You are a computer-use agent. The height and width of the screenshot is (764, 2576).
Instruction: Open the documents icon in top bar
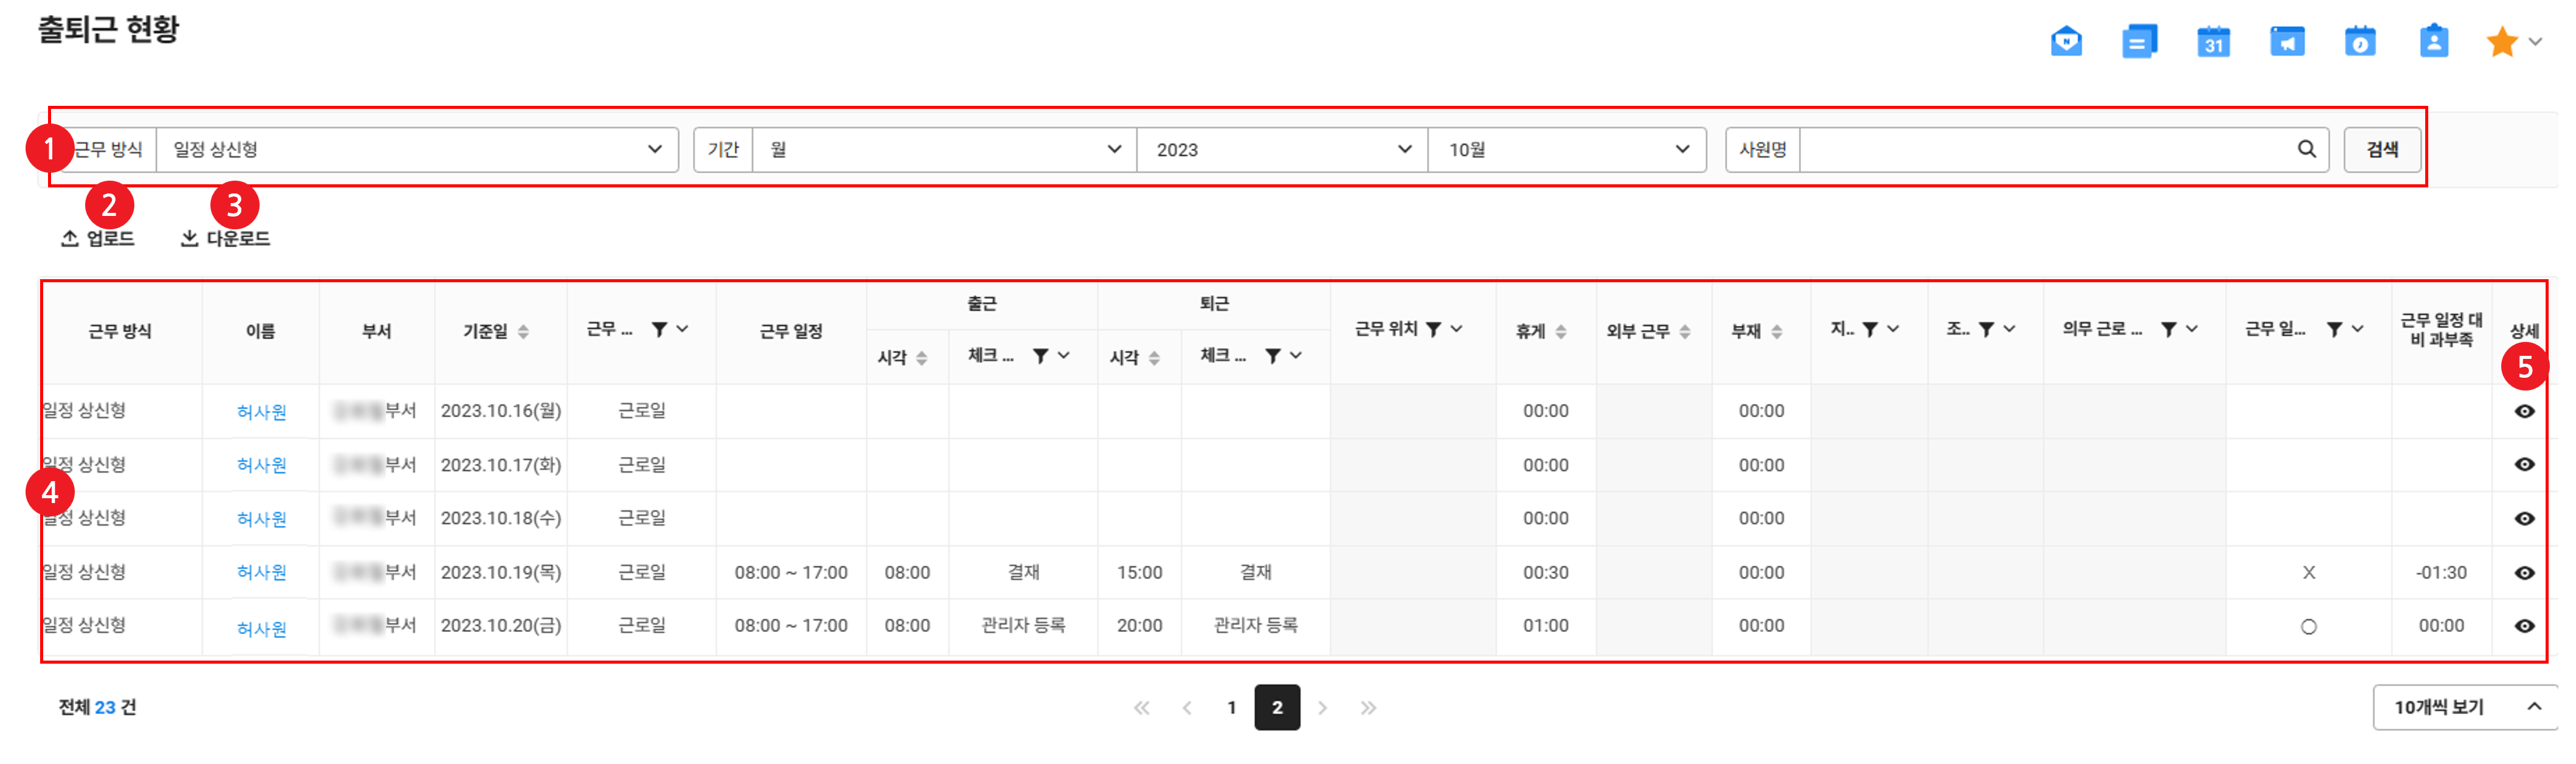(2139, 42)
